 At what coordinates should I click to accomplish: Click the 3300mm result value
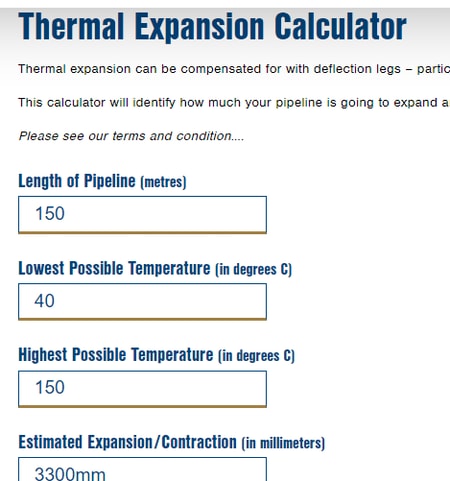[x=70, y=474]
